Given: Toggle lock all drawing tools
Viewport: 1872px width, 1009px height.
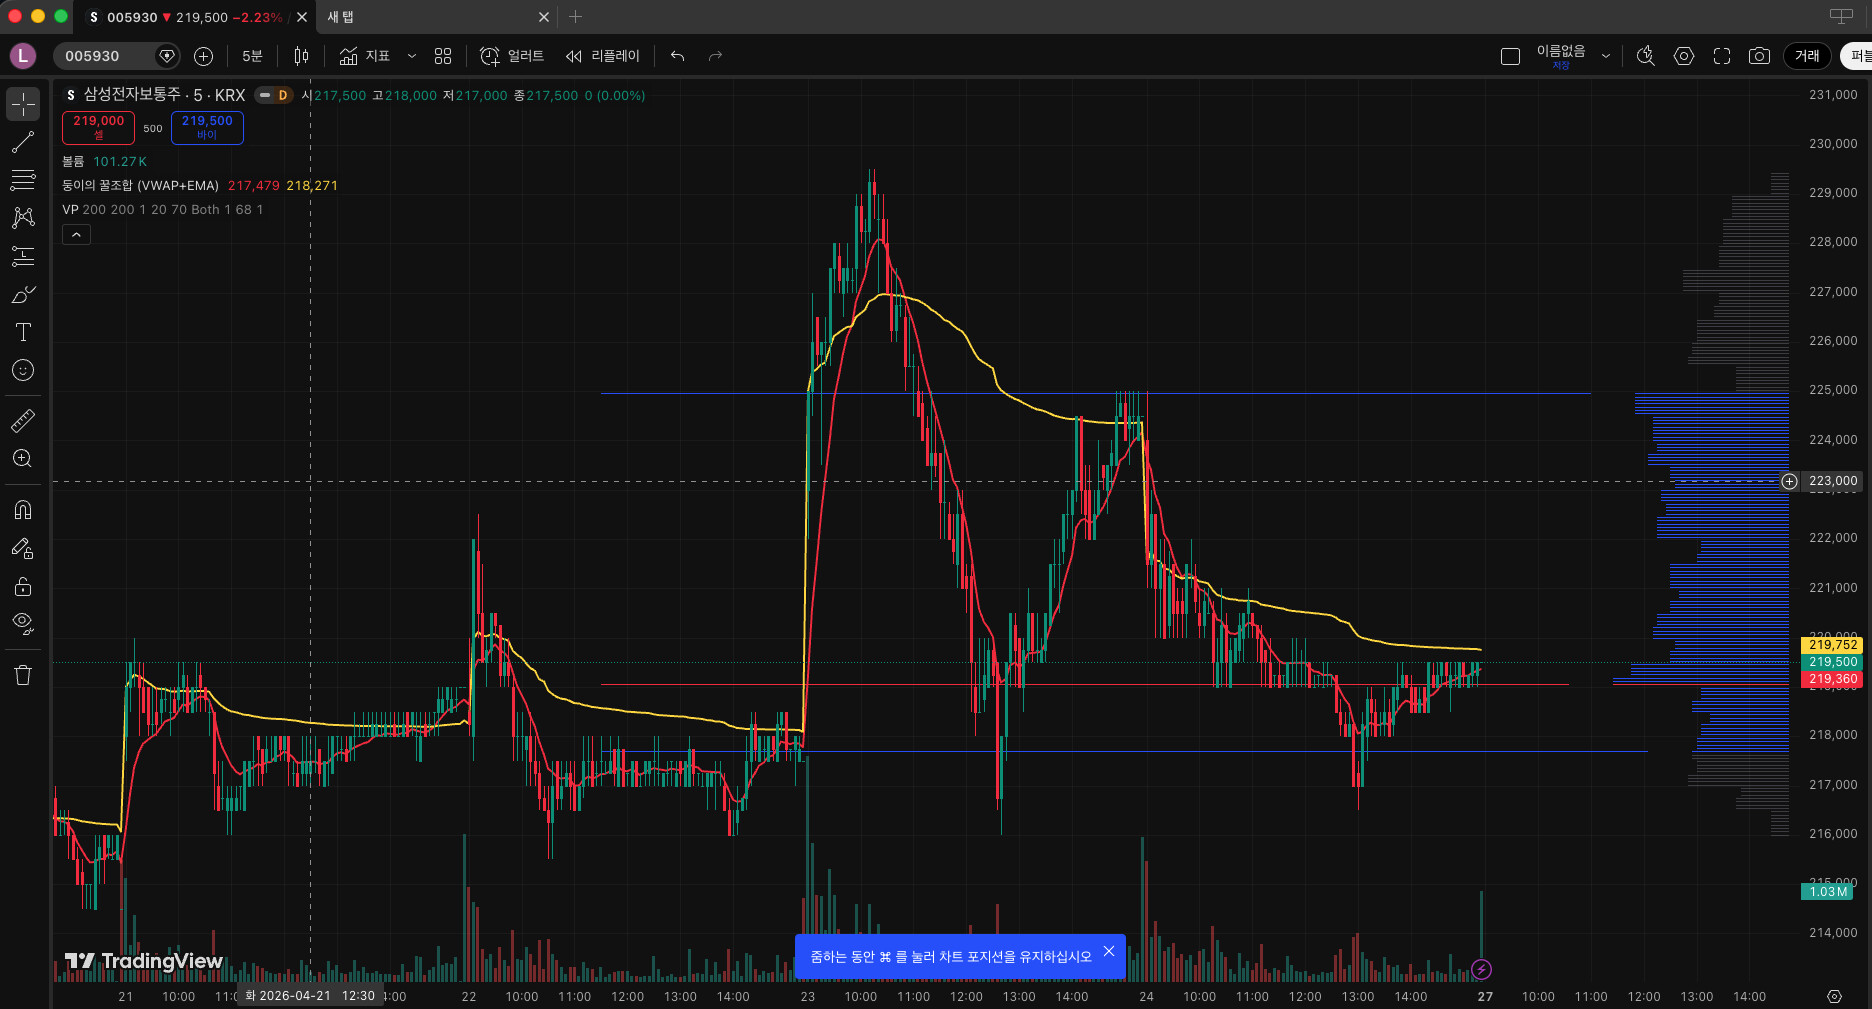Looking at the screenshot, I should click(23, 586).
